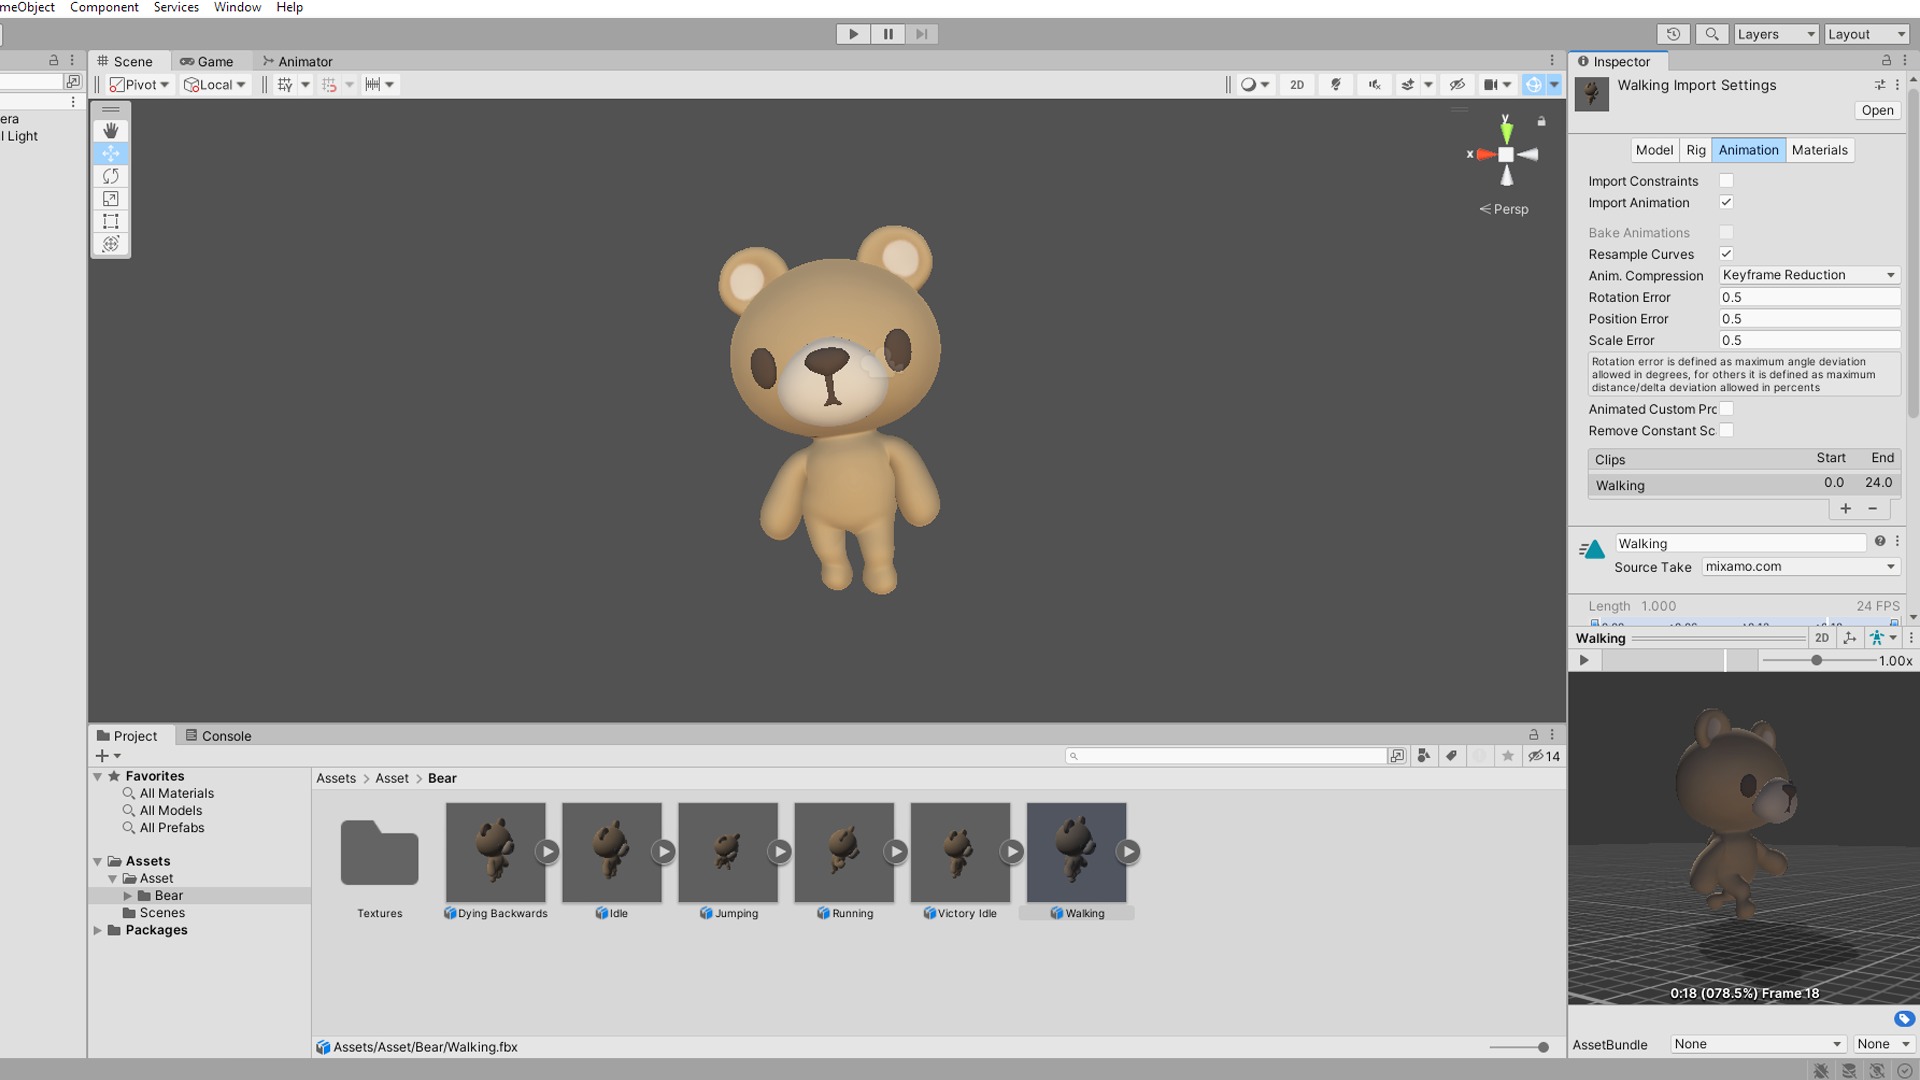Enable Remove Constant Scale Curves checkbox

pyautogui.click(x=1726, y=430)
